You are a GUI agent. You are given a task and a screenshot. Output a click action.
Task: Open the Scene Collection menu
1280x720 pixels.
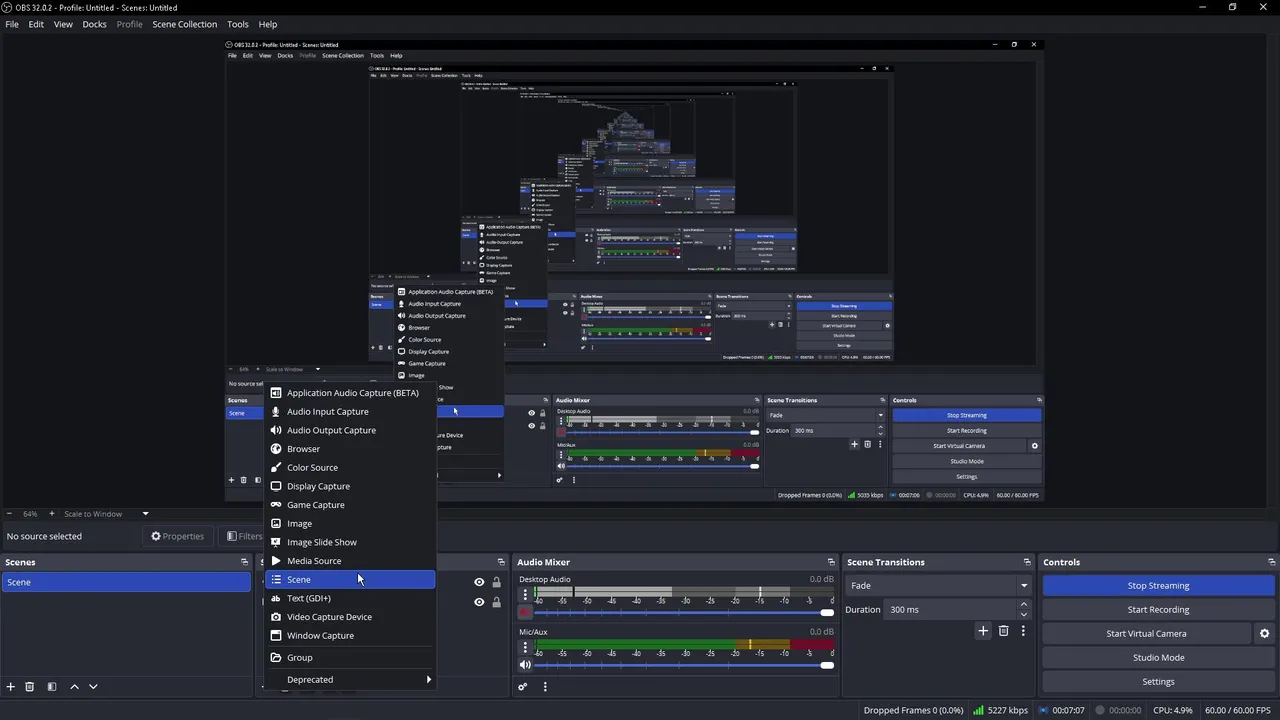[x=184, y=24]
